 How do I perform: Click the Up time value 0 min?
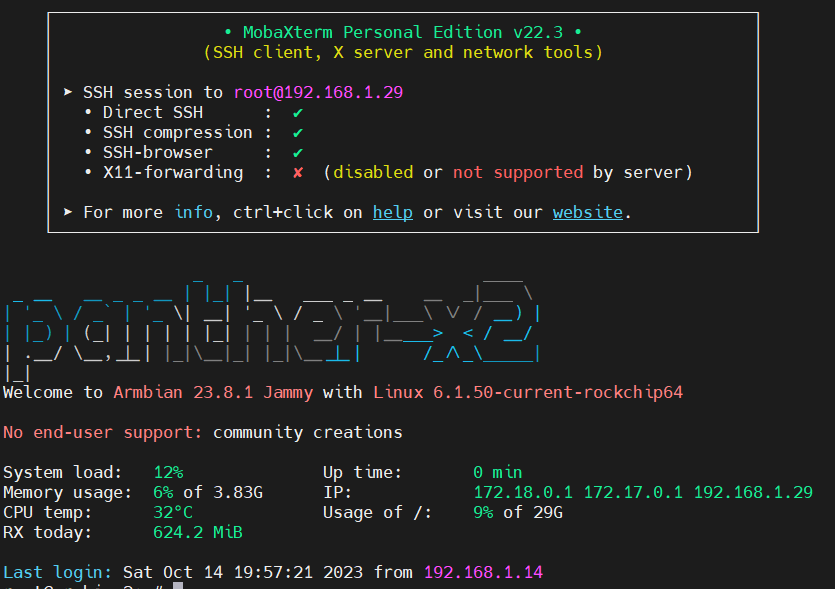click(497, 472)
